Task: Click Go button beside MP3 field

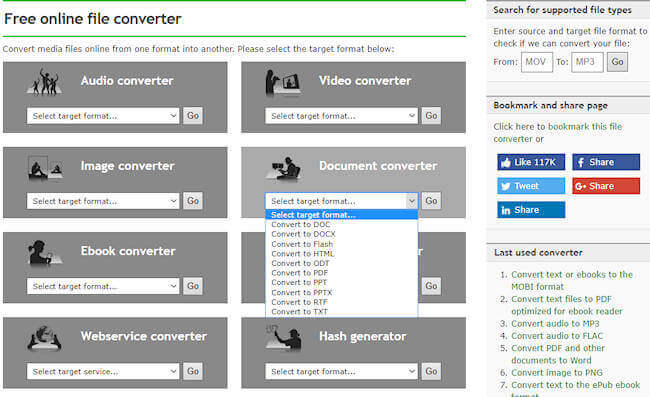Action: tap(617, 62)
